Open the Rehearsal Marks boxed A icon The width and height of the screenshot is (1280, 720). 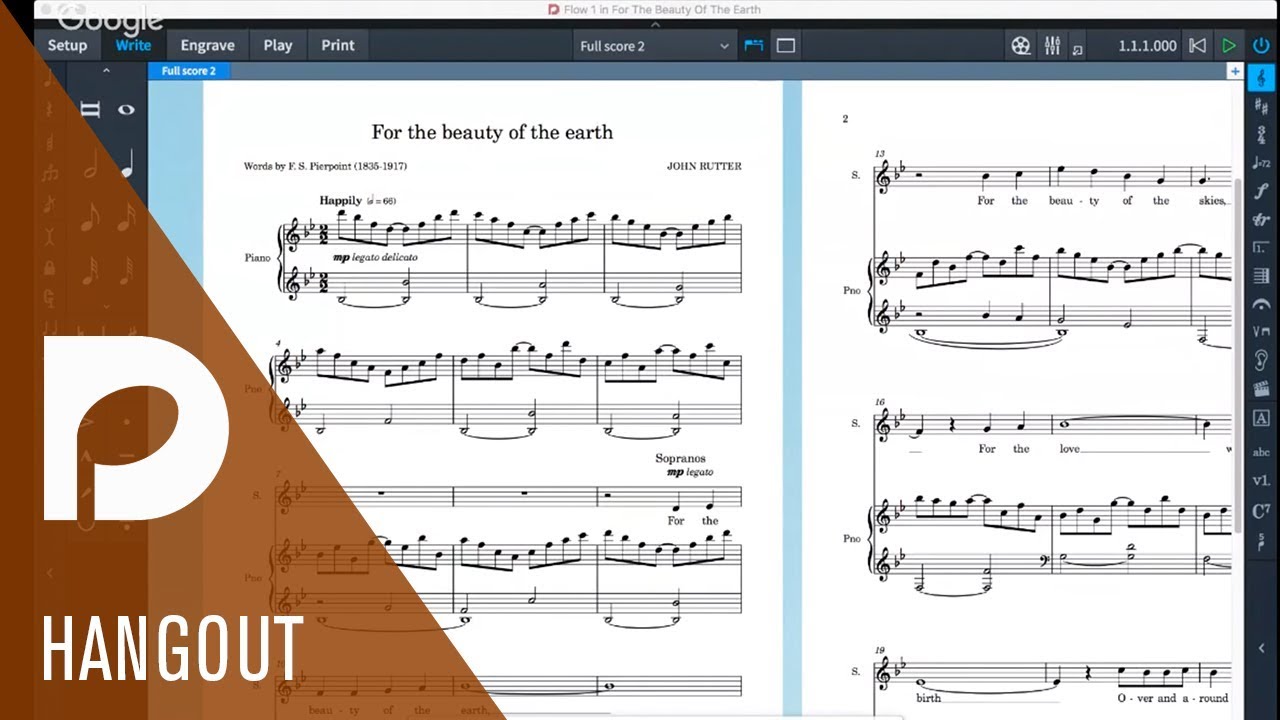pyautogui.click(x=1261, y=418)
